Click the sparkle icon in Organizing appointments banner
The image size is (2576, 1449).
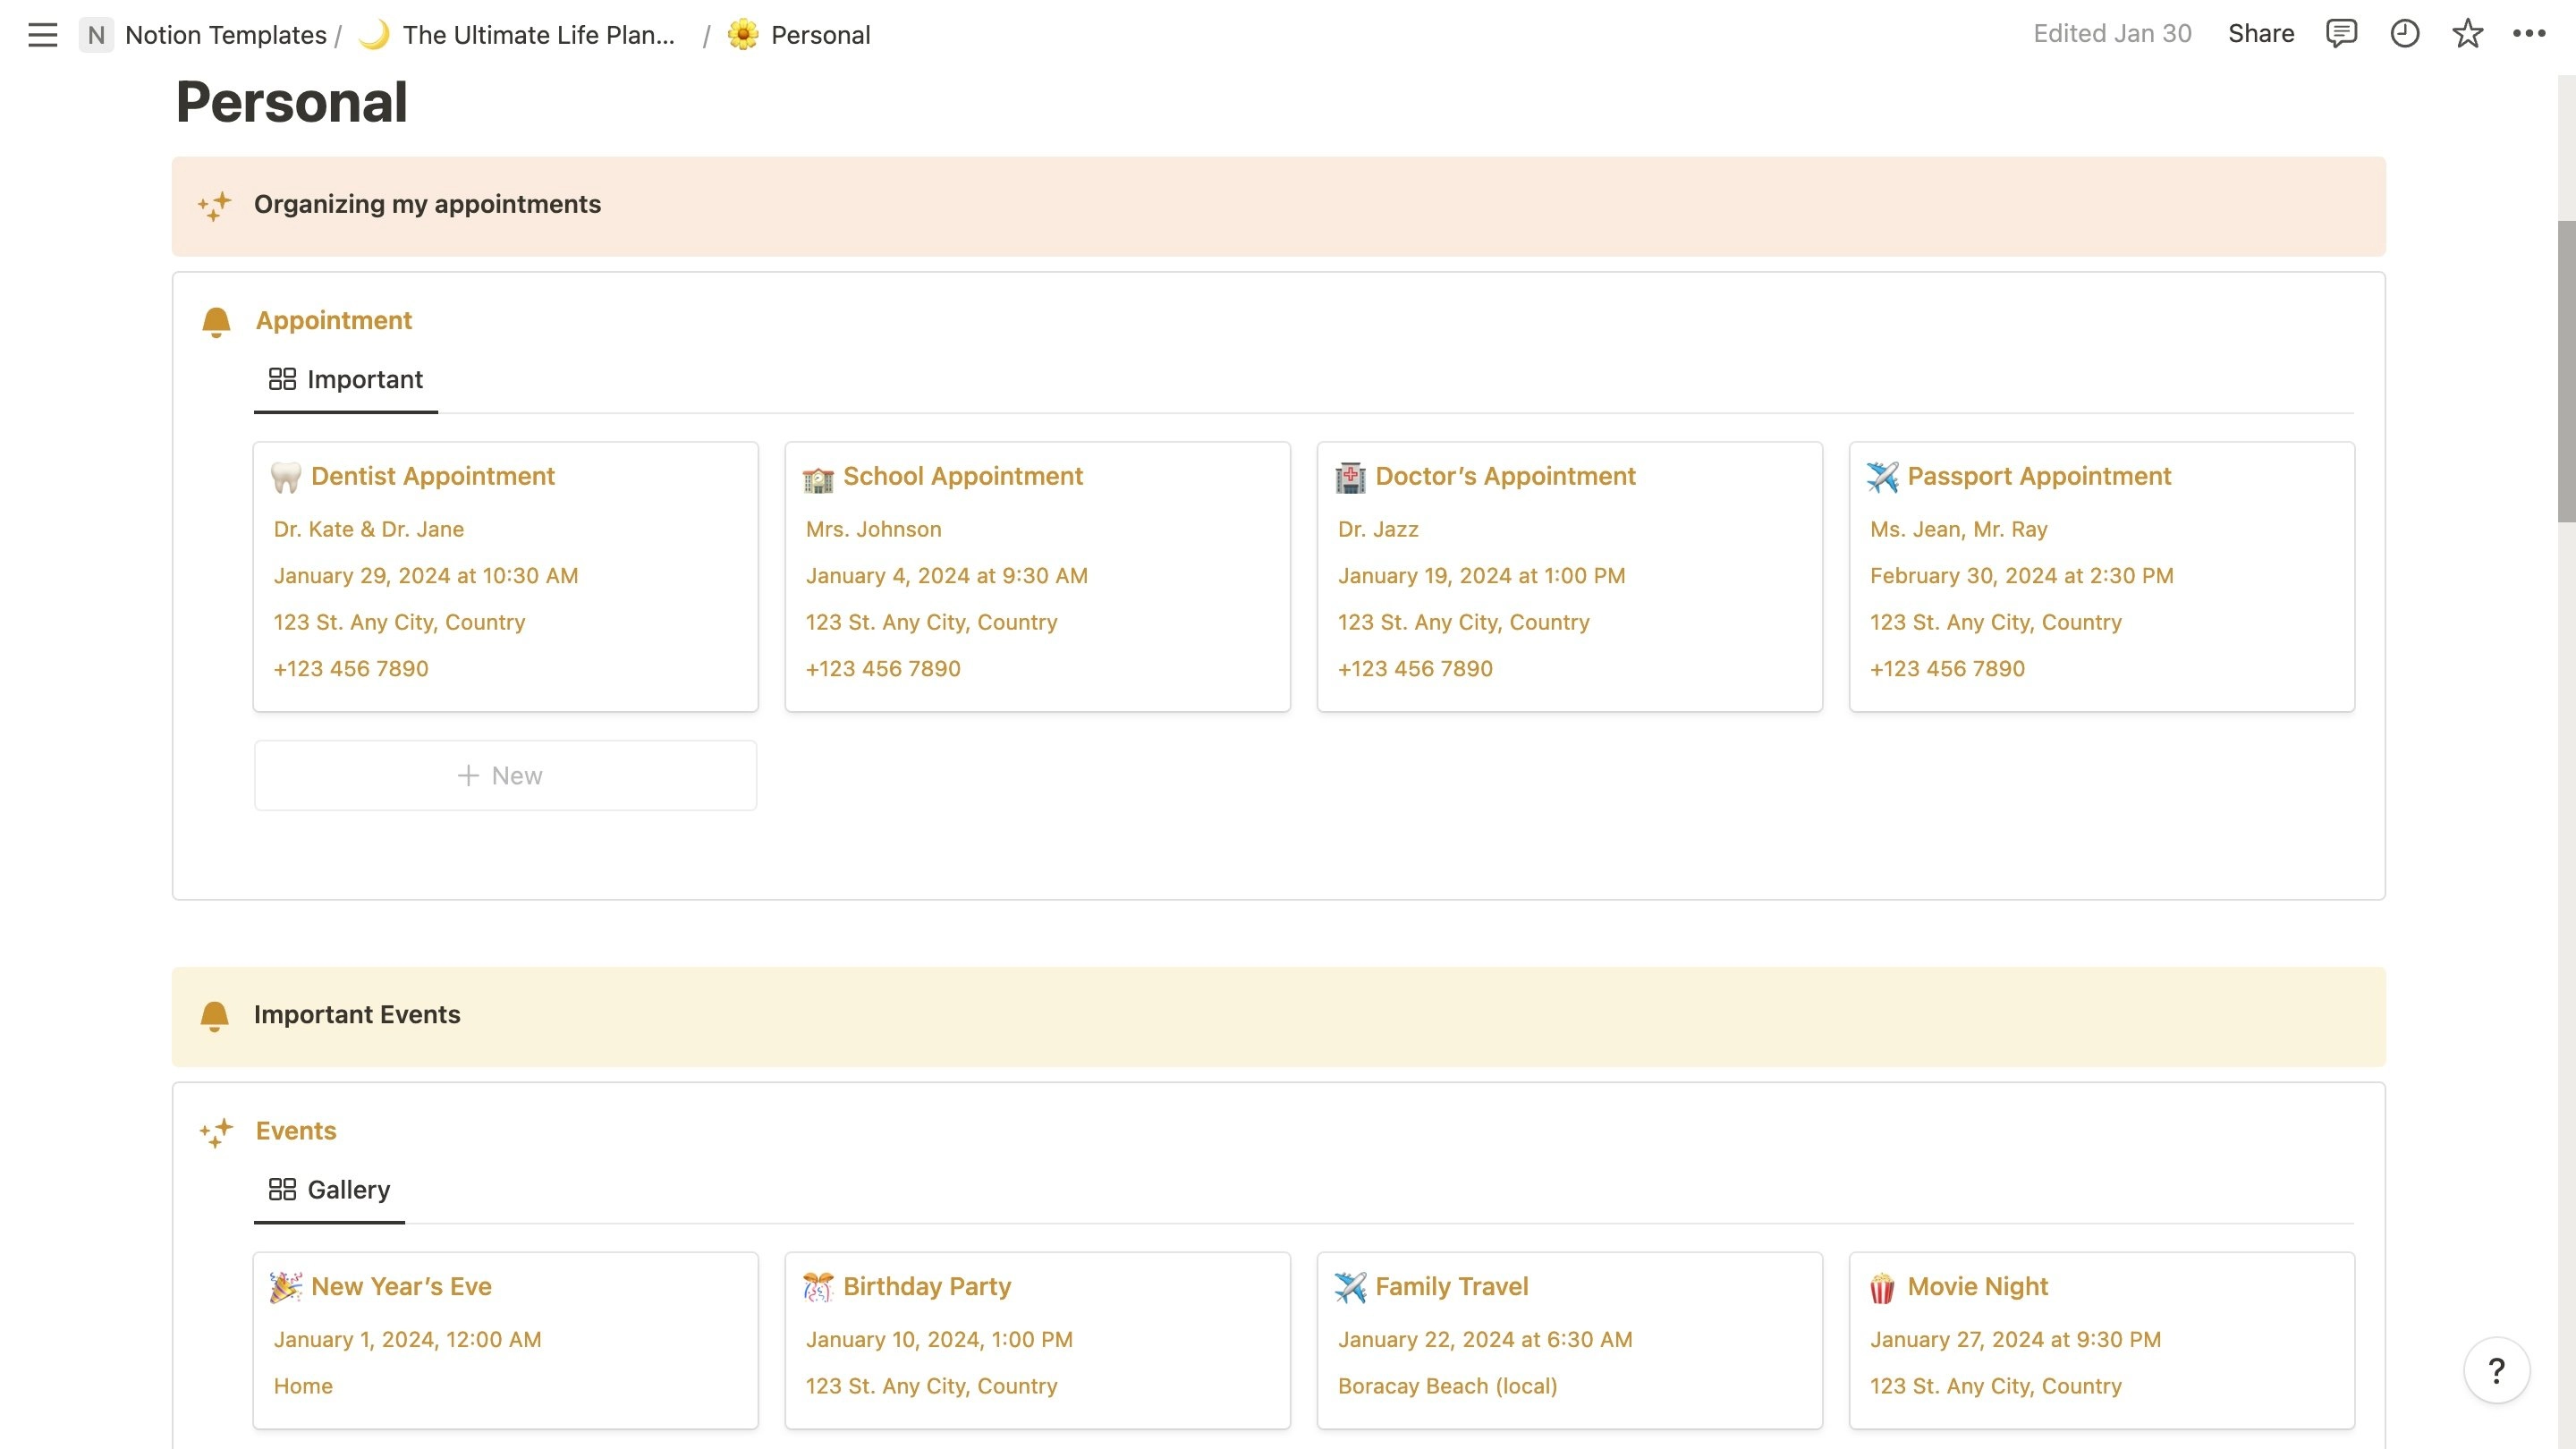214,205
